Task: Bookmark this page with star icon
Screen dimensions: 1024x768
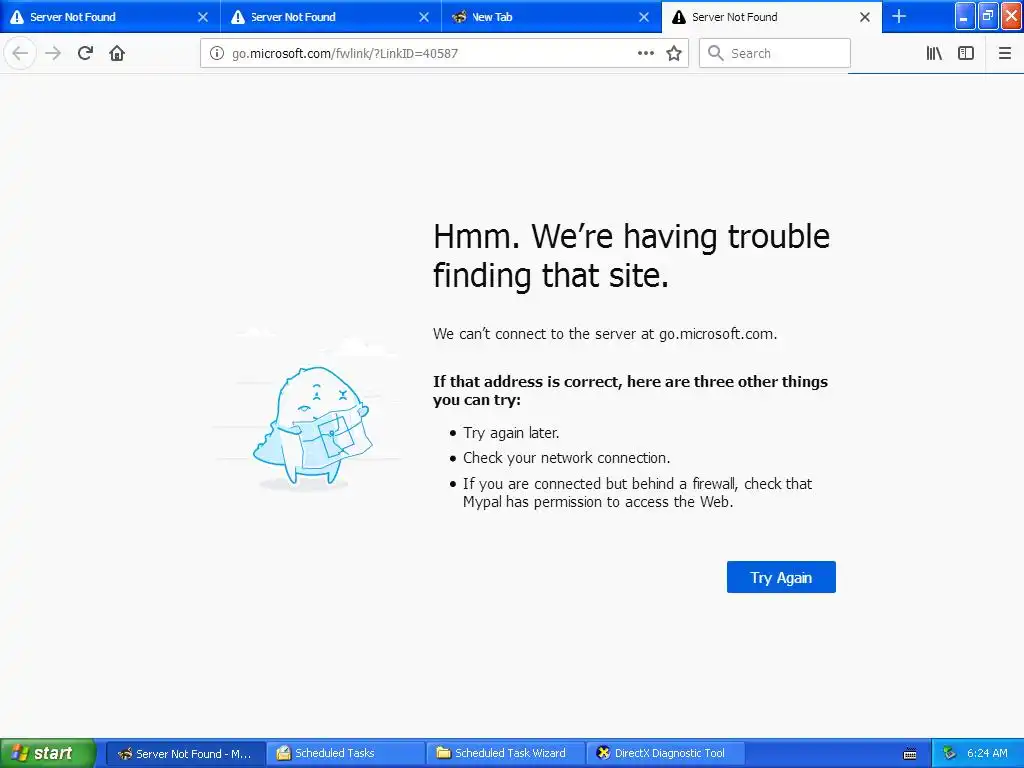Action: click(674, 54)
